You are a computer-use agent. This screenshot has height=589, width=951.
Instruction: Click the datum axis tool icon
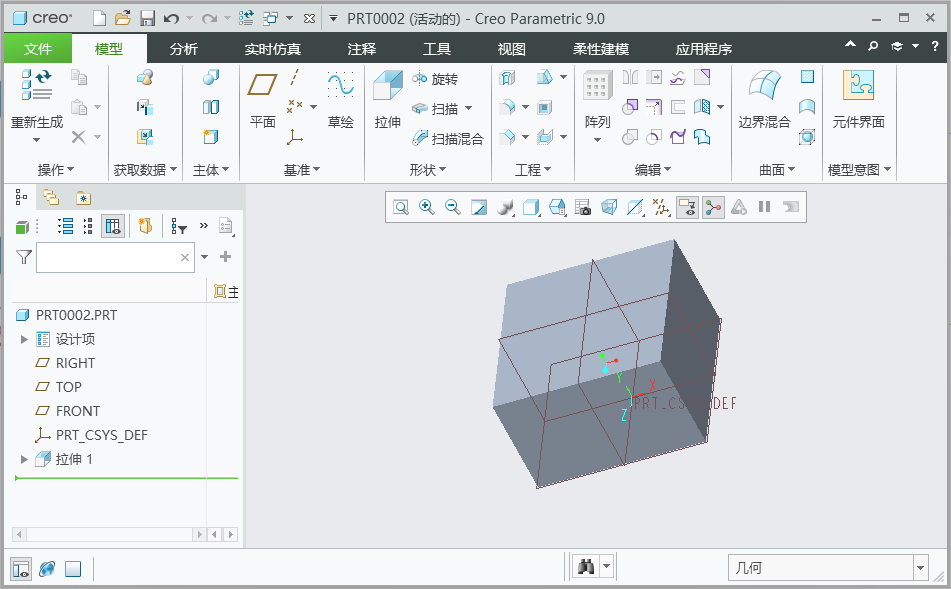(295, 77)
